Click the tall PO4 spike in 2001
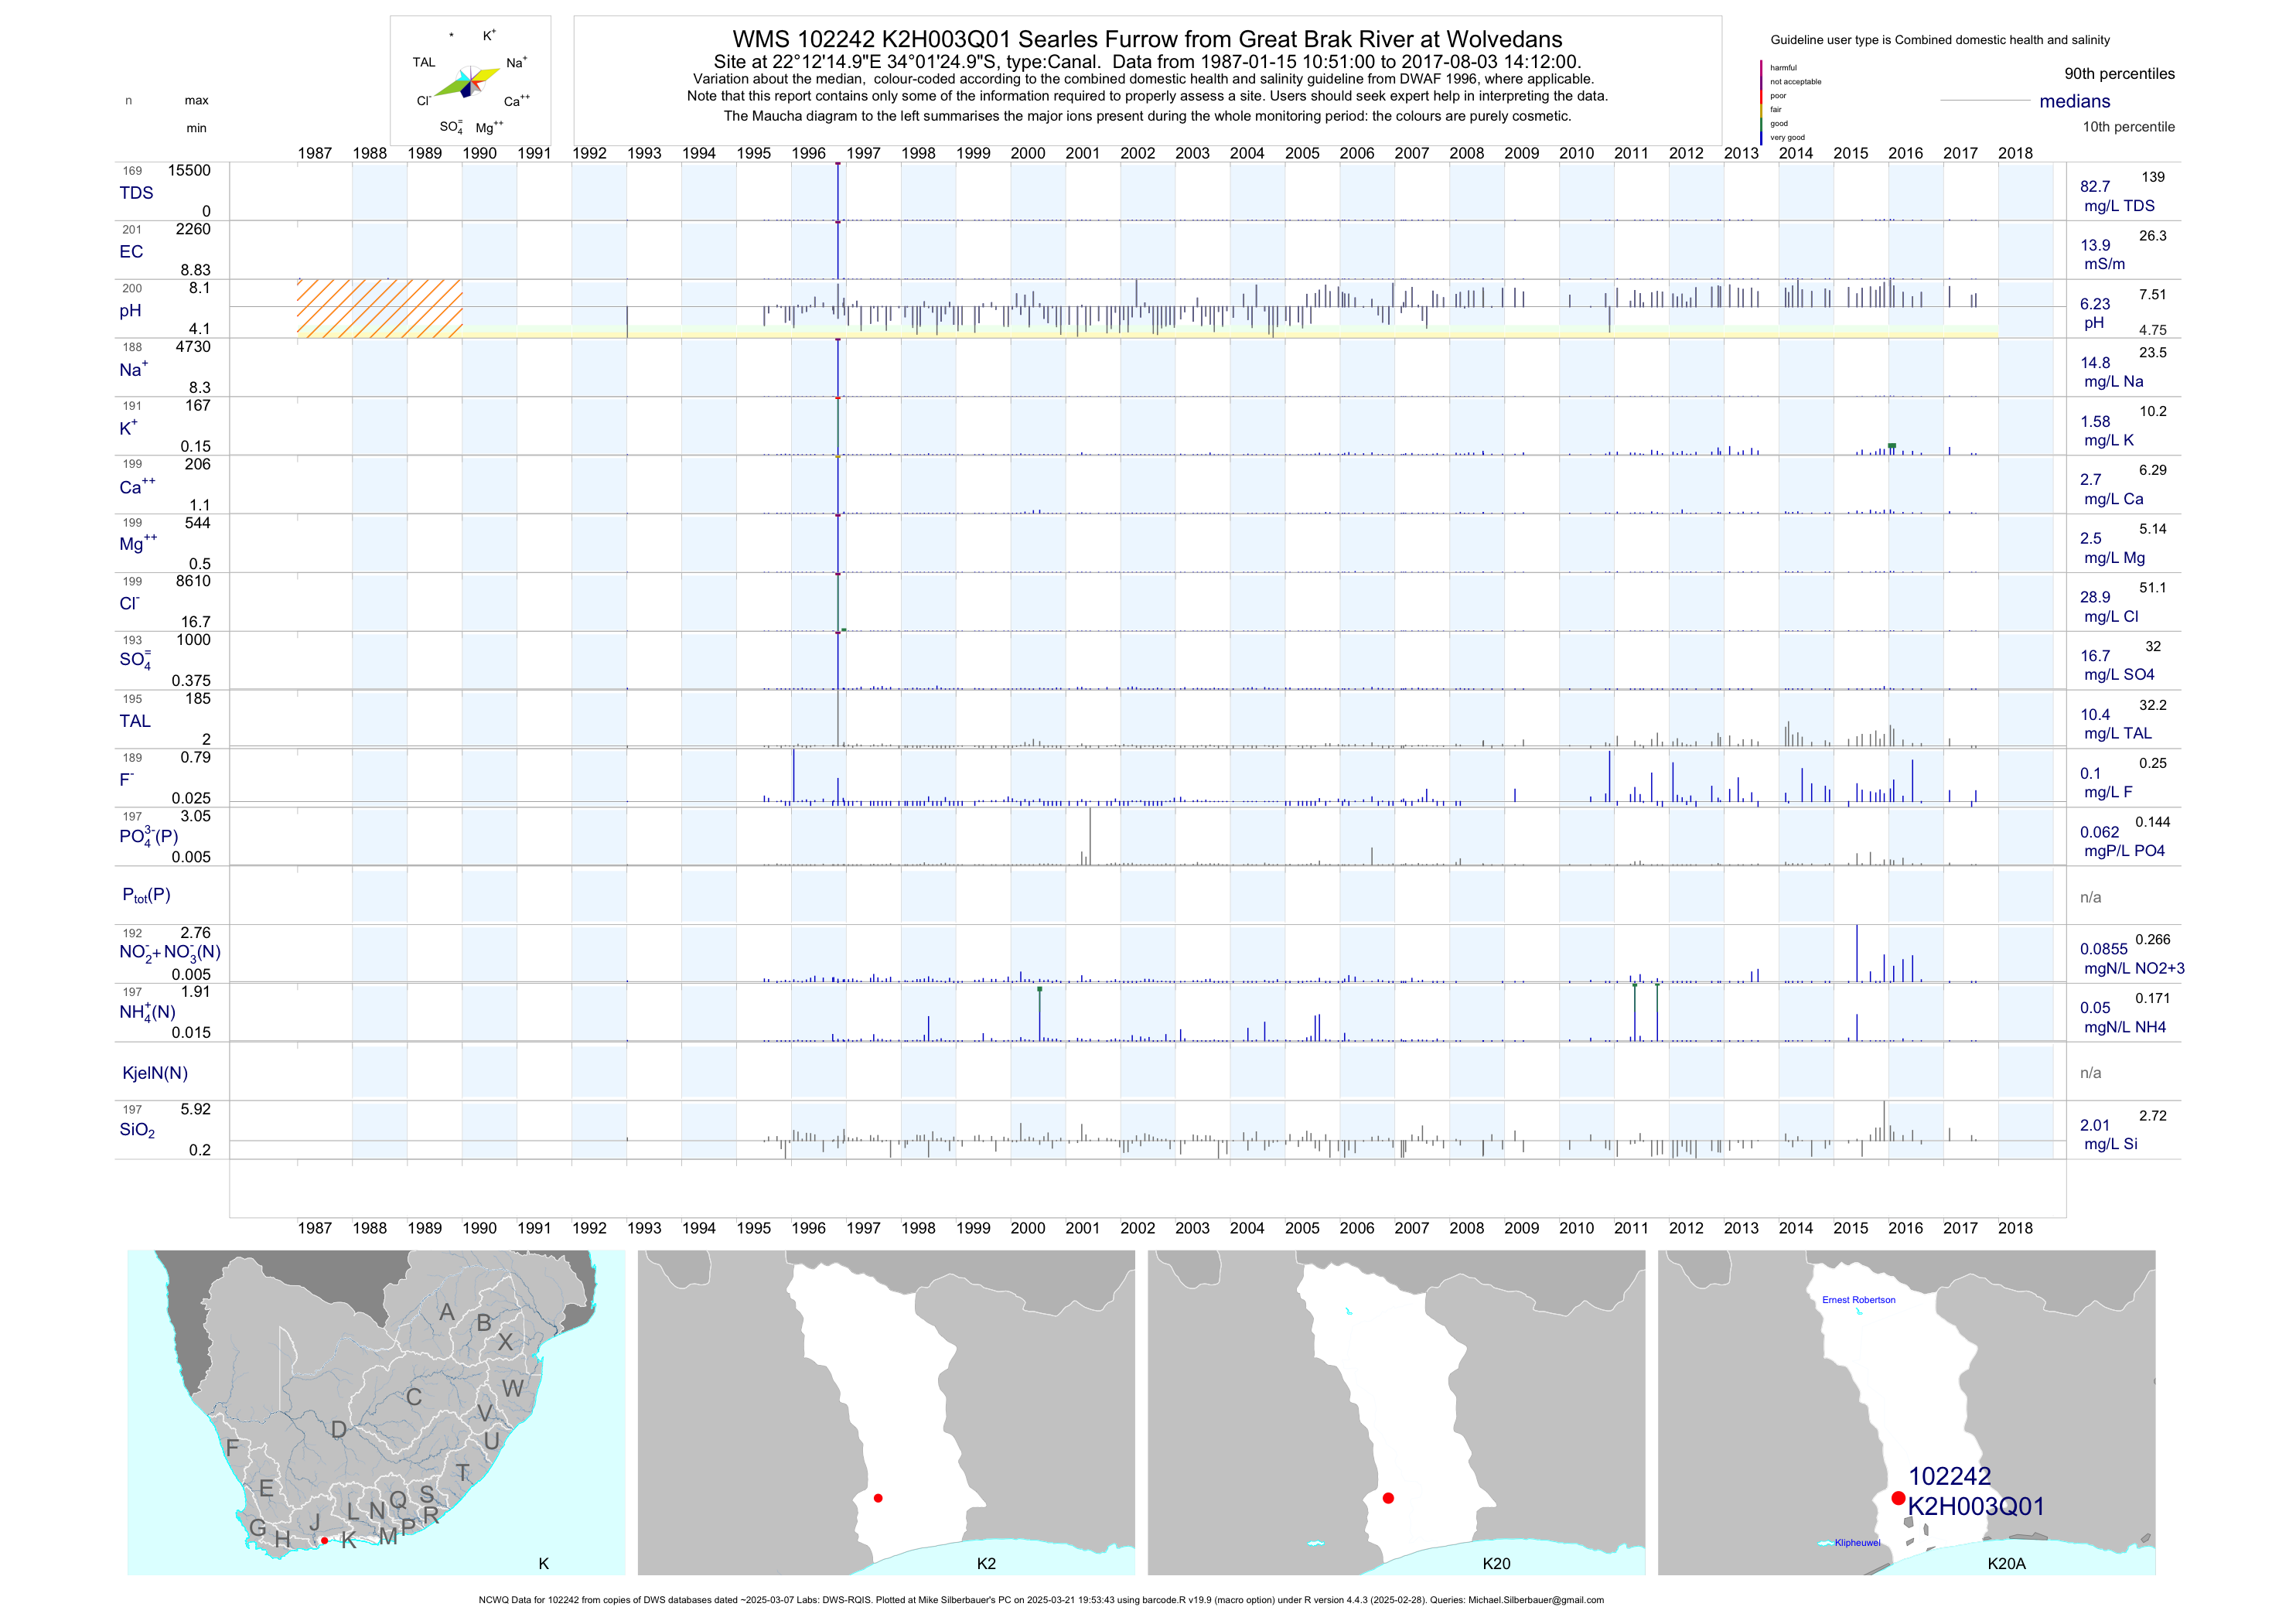 [1090, 835]
